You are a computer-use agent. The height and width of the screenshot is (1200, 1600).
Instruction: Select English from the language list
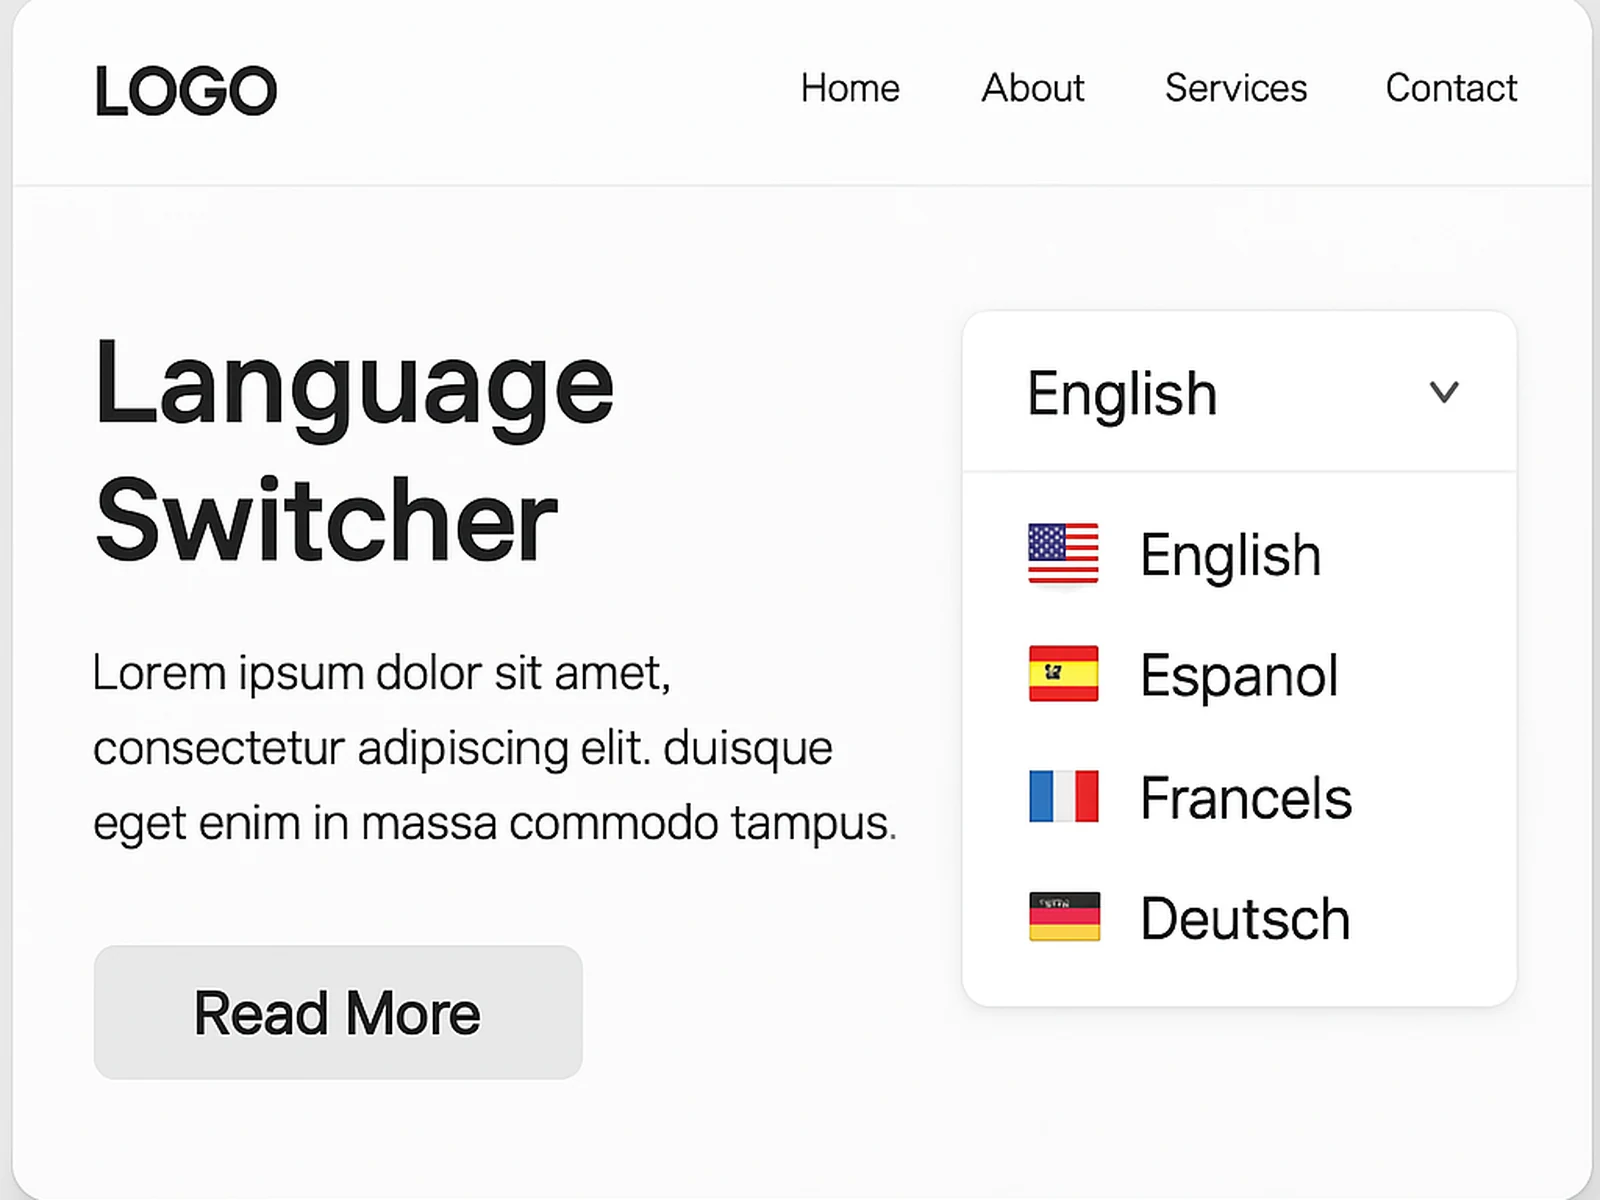click(1230, 554)
